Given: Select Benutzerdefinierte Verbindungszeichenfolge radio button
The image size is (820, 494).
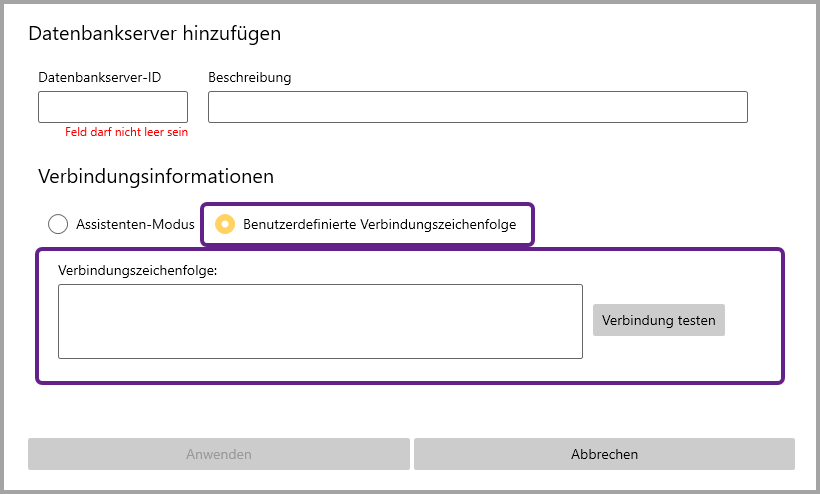Looking at the screenshot, I should [x=226, y=225].
